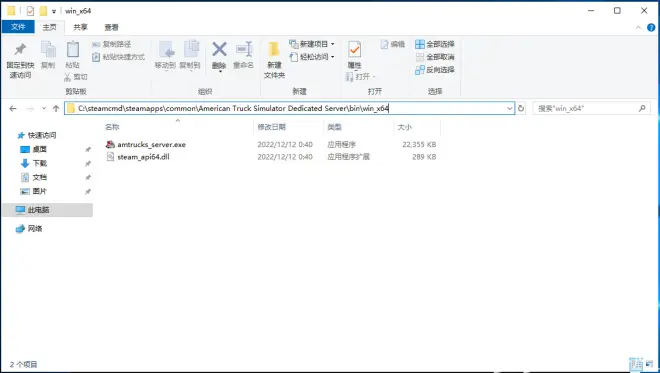This screenshot has width=660, height=373.
Task: Select the amtrucks_server.exe file
Action: [152, 144]
